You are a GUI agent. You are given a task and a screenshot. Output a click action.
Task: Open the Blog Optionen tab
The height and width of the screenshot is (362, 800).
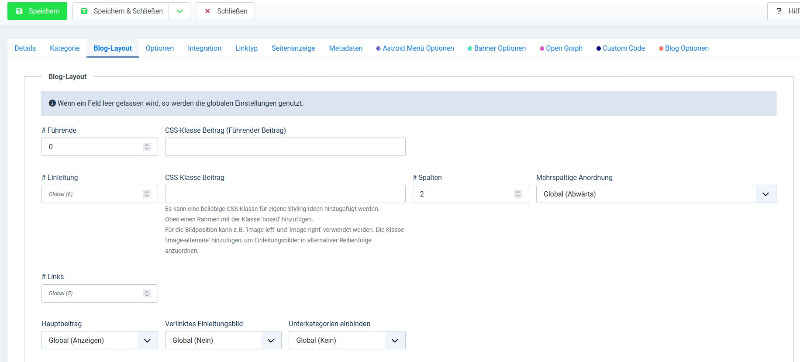683,48
